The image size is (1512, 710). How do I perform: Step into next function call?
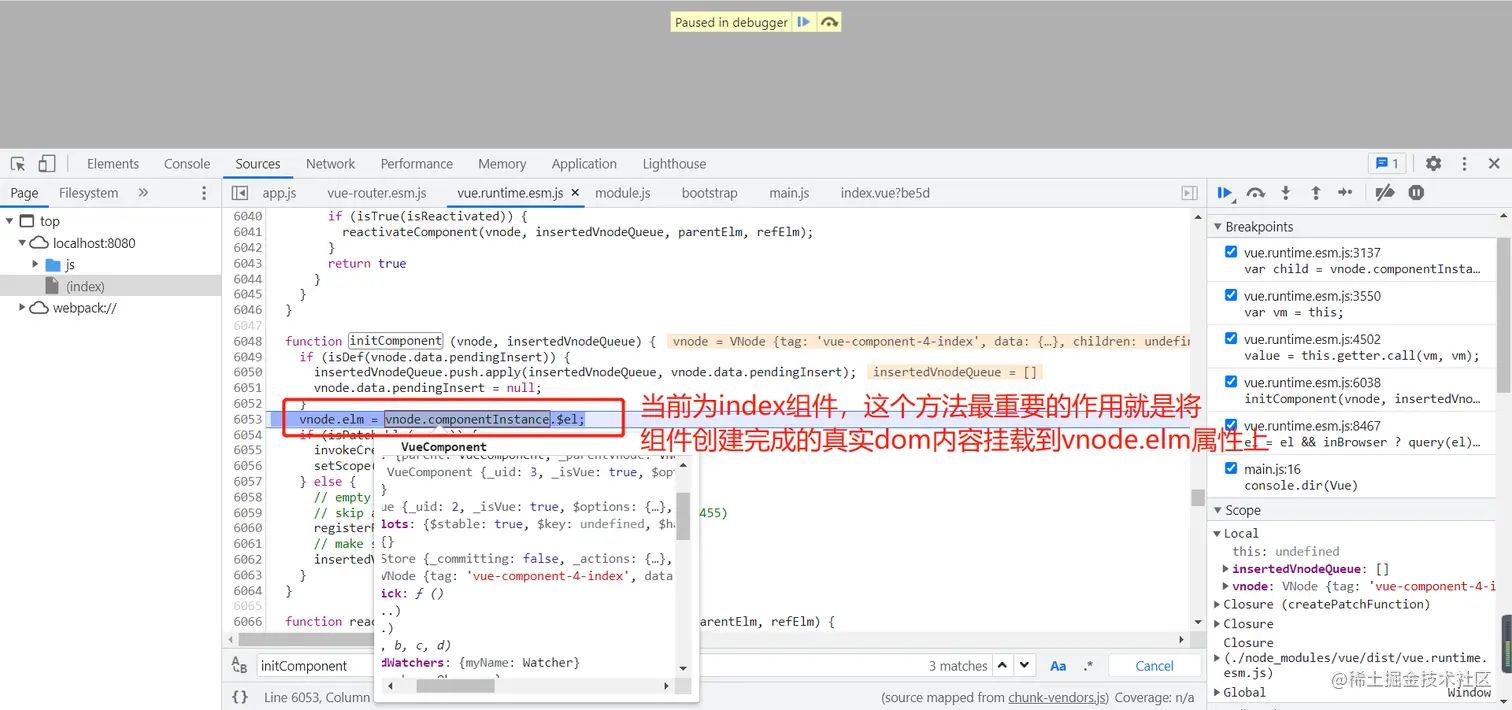click(x=1286, y=193)
